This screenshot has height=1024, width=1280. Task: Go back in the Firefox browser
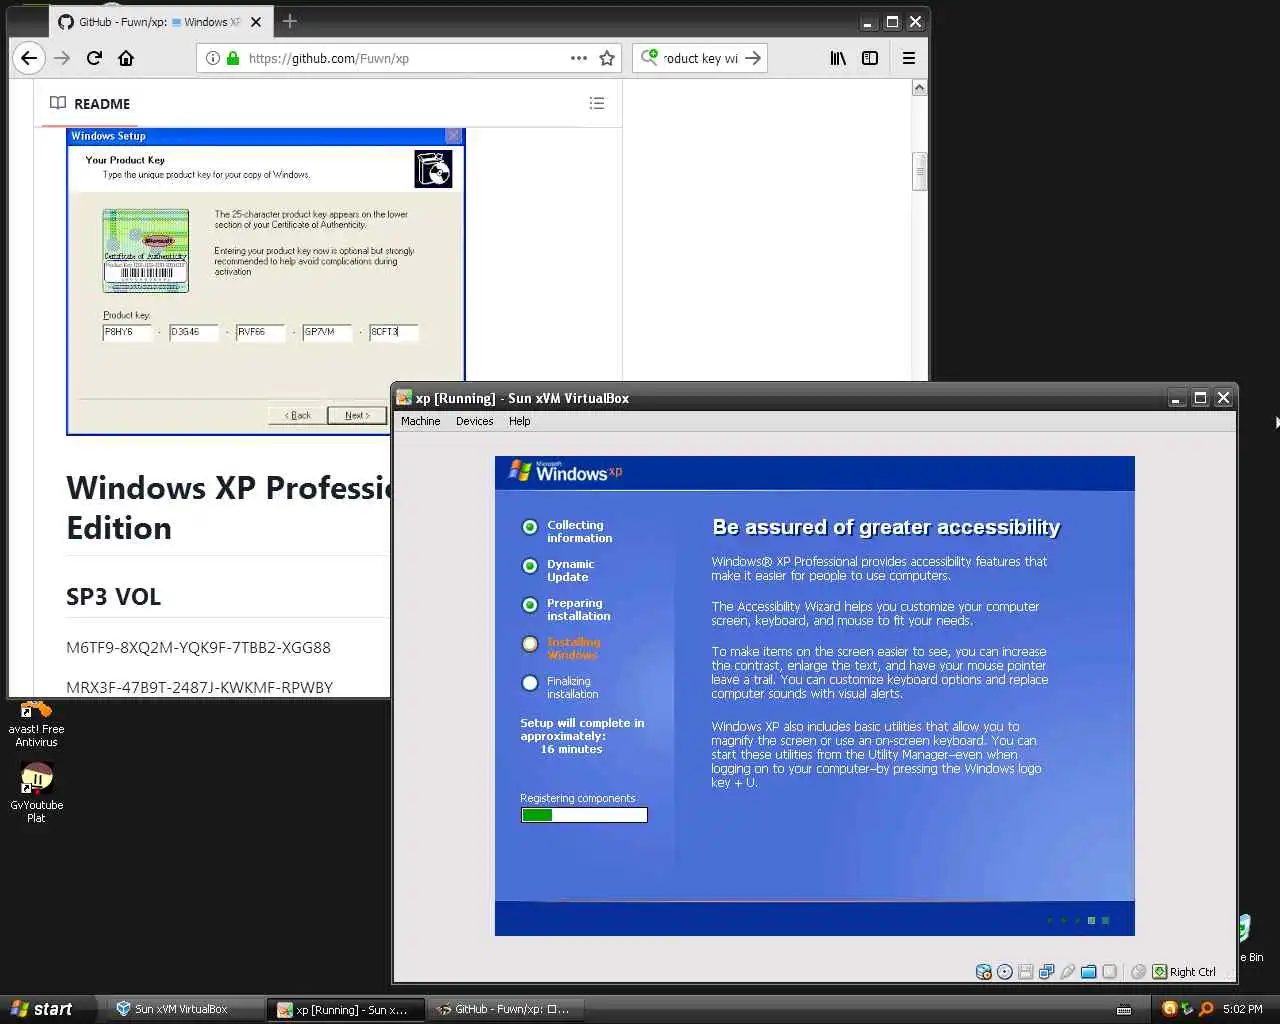pyautogui.click(x=29, y=58)
